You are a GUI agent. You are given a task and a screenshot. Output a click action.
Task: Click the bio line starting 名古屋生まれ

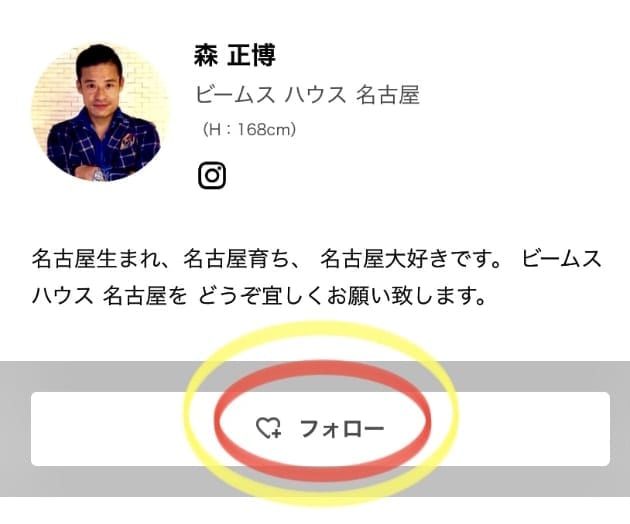coord(316,258)
